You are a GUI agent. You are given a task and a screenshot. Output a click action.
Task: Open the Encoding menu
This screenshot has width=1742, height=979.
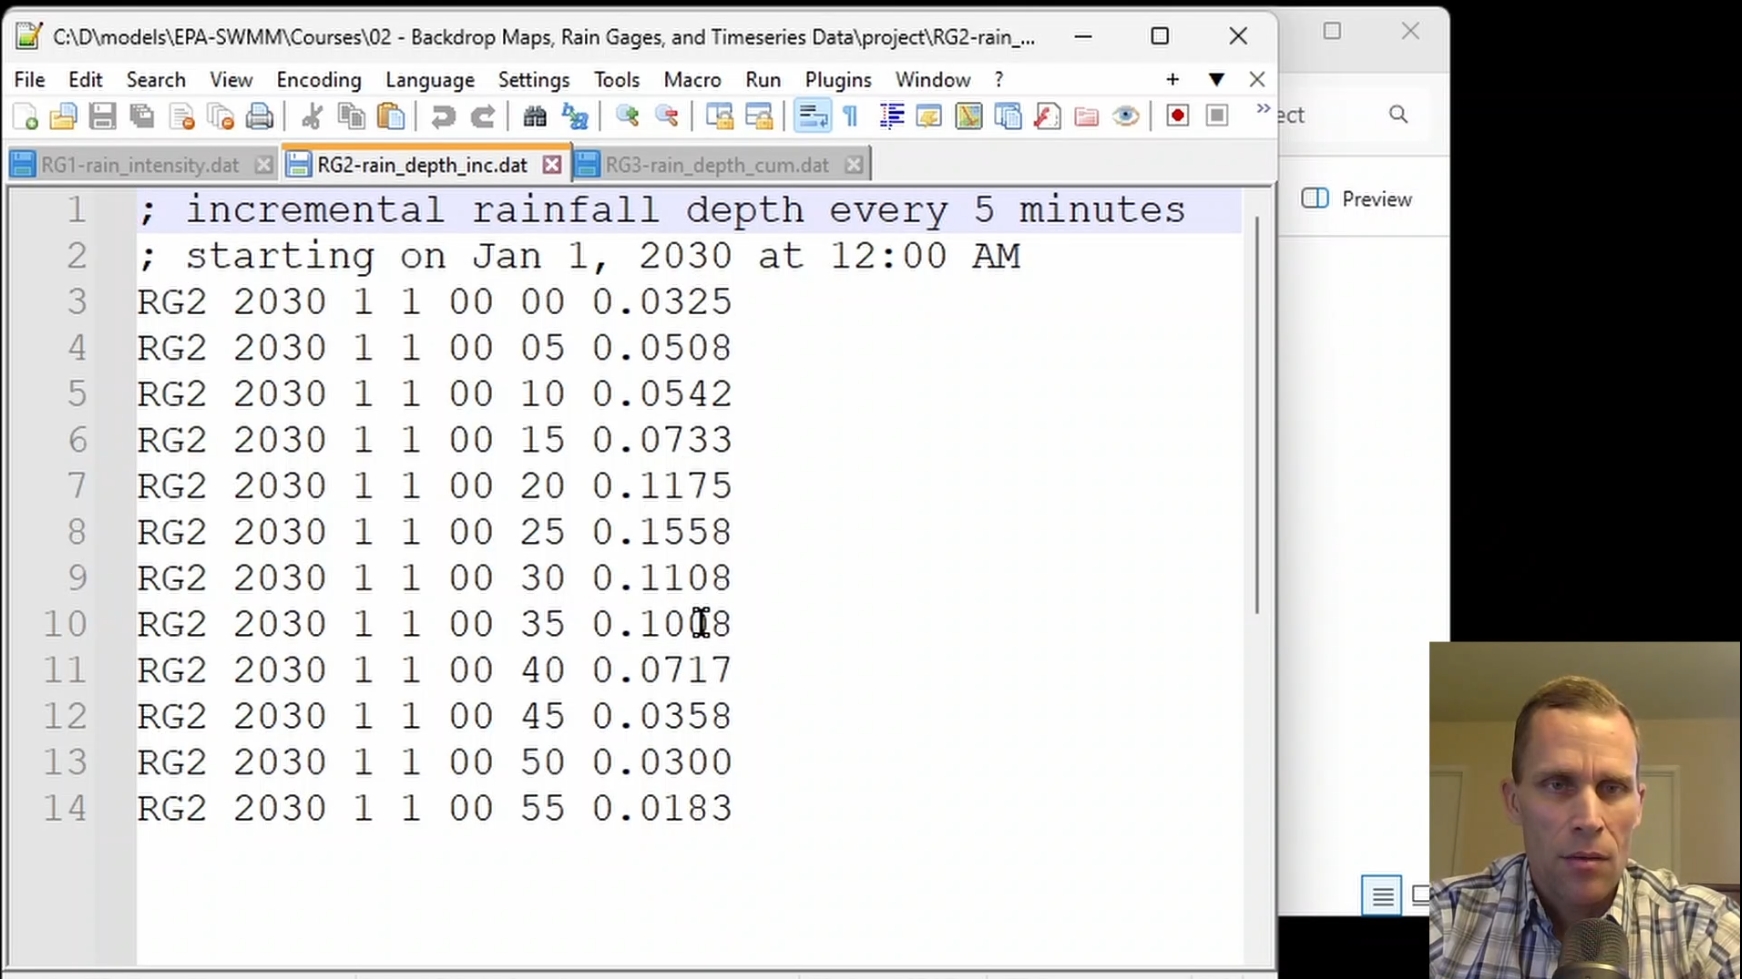pyautogui.click(x=319, y=79)
